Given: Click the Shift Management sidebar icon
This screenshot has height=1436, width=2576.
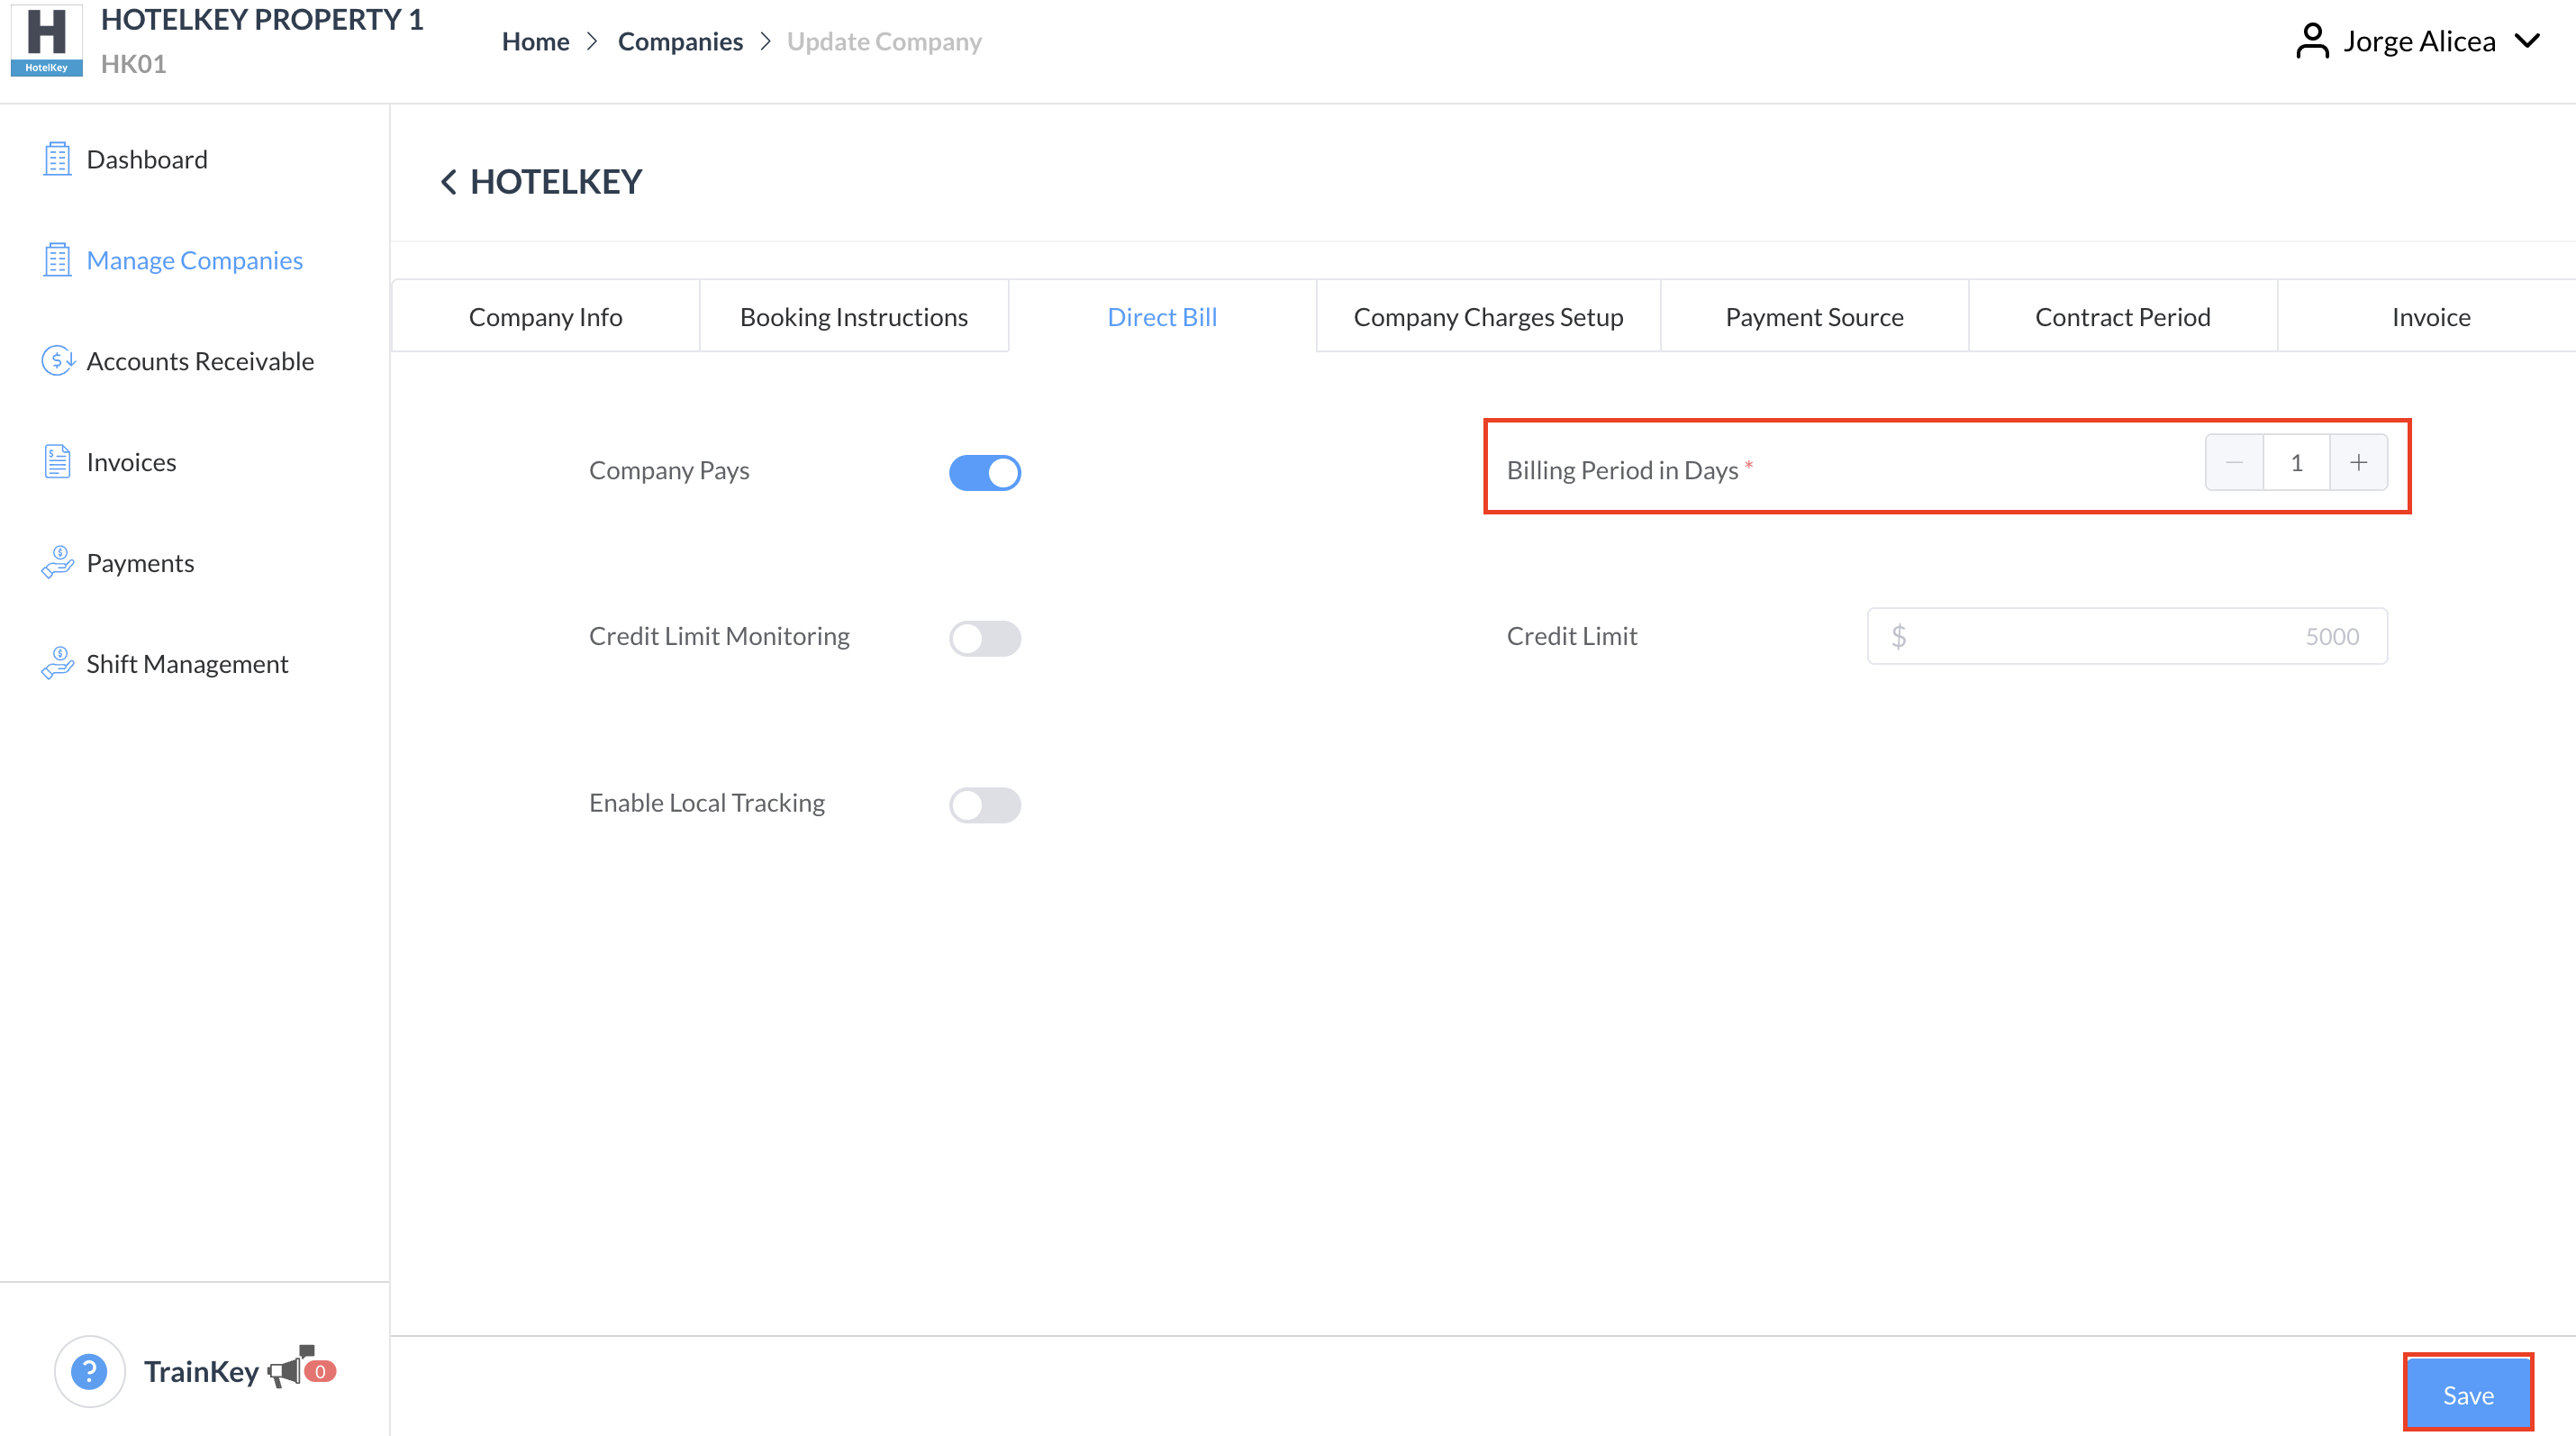Looking at the screenshot, I should click(x=57, y=664).
